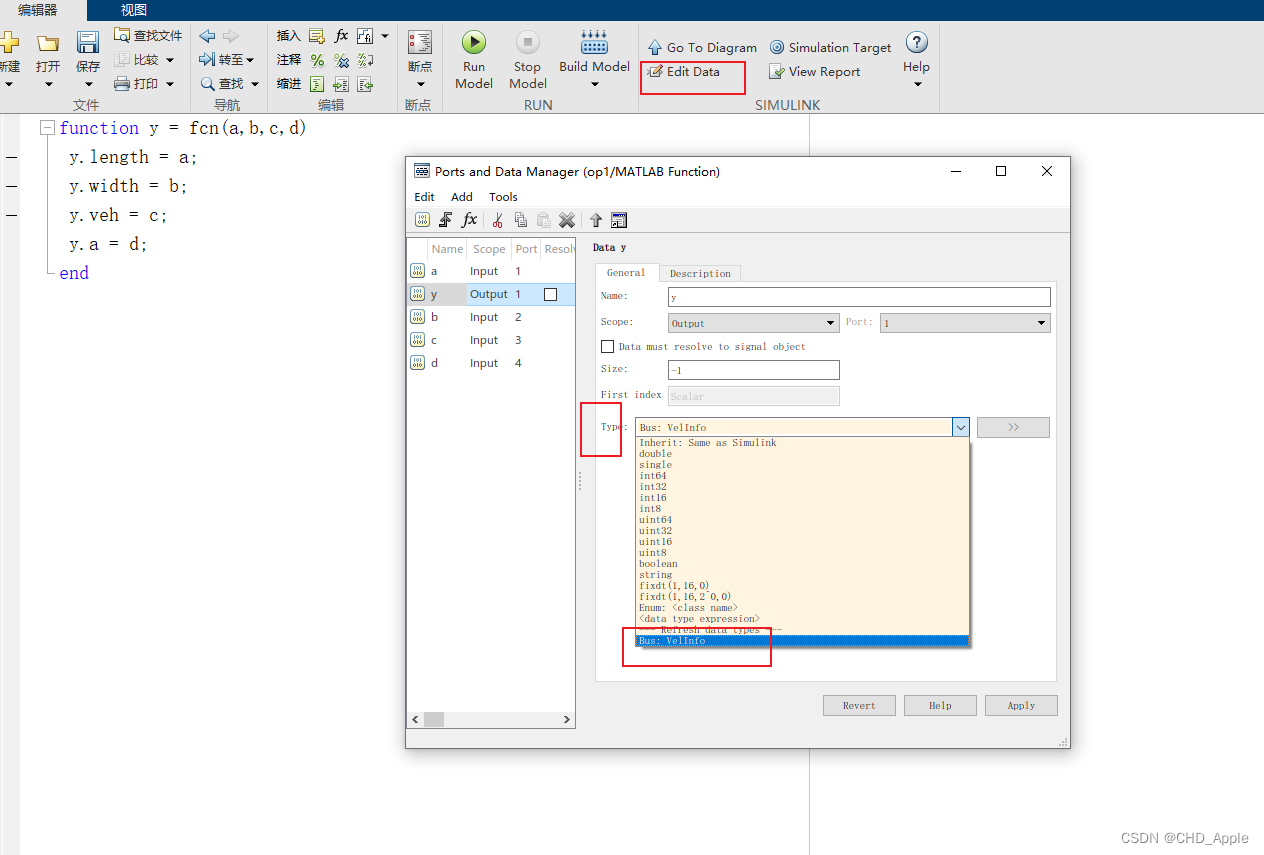Click the insert section icon next to 插入

[x=317, y=36]
